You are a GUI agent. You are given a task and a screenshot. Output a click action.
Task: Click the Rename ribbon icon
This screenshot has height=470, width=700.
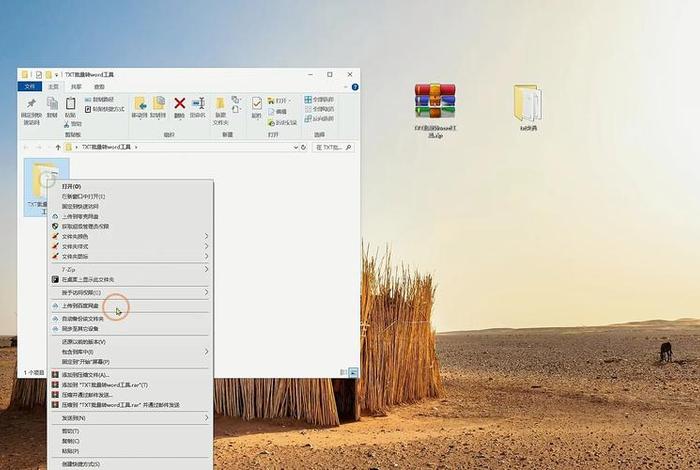(198, 108)
